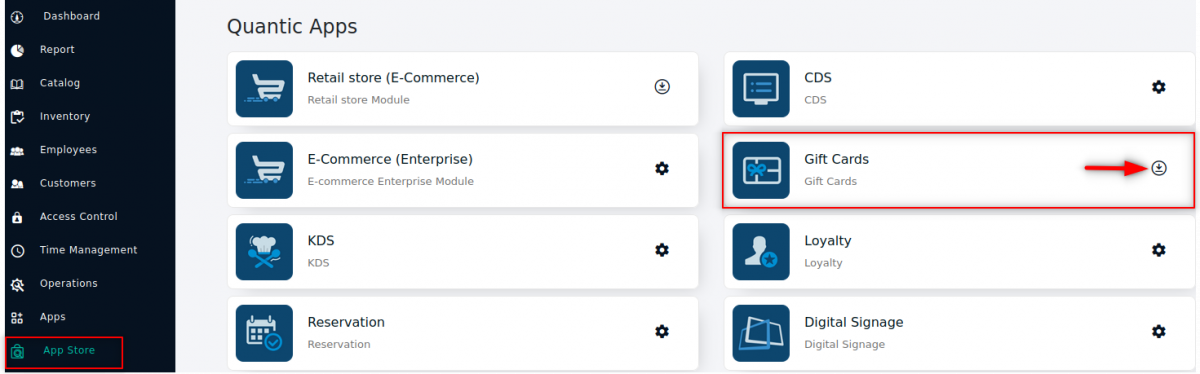Click the "E-Commerce (Enterprise)" title

pos(390,159)
